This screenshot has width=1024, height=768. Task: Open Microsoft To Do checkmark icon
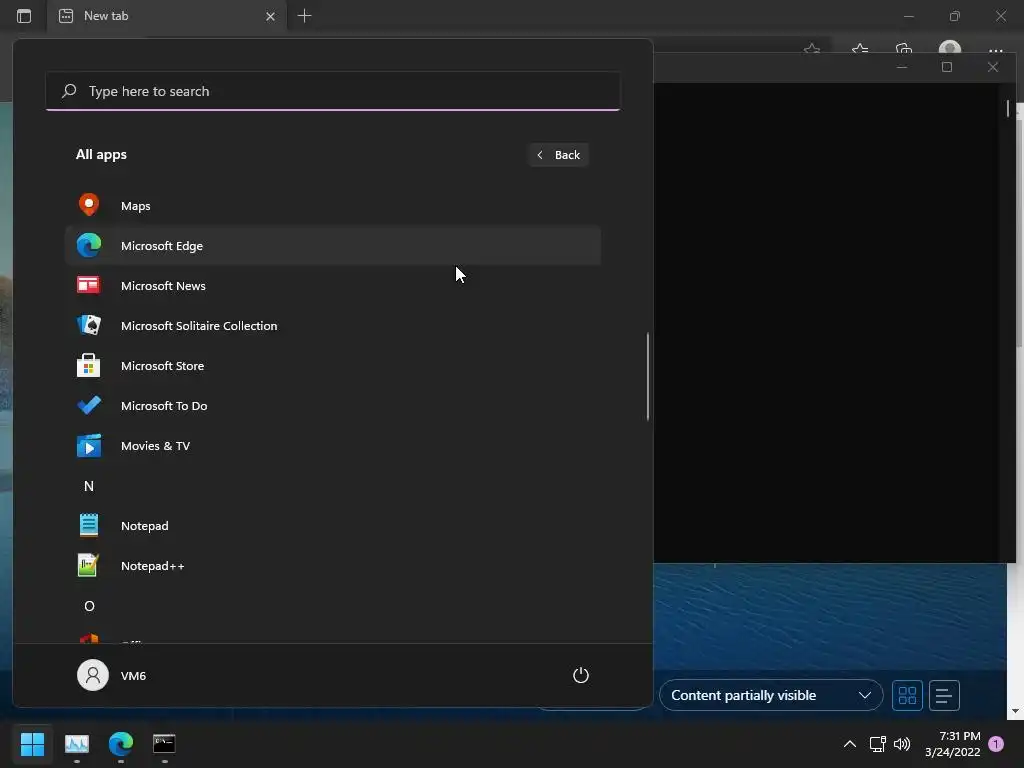click(89, 406)
